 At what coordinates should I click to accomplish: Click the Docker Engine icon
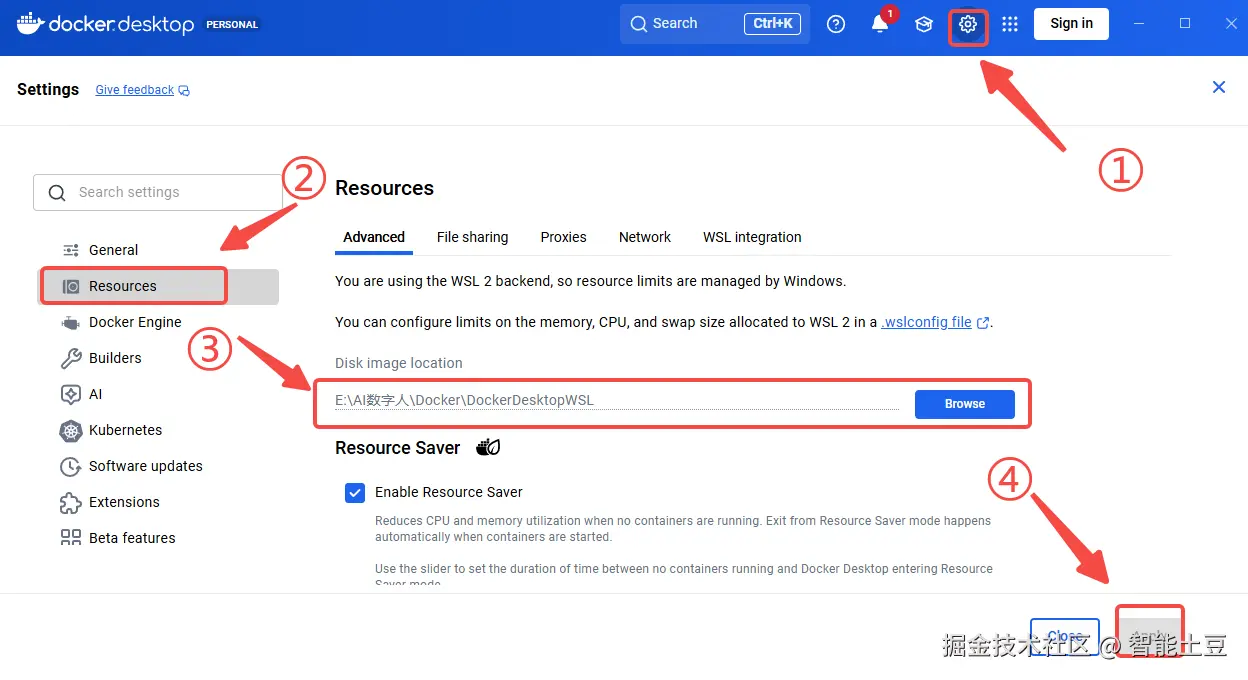coord(71,322)
